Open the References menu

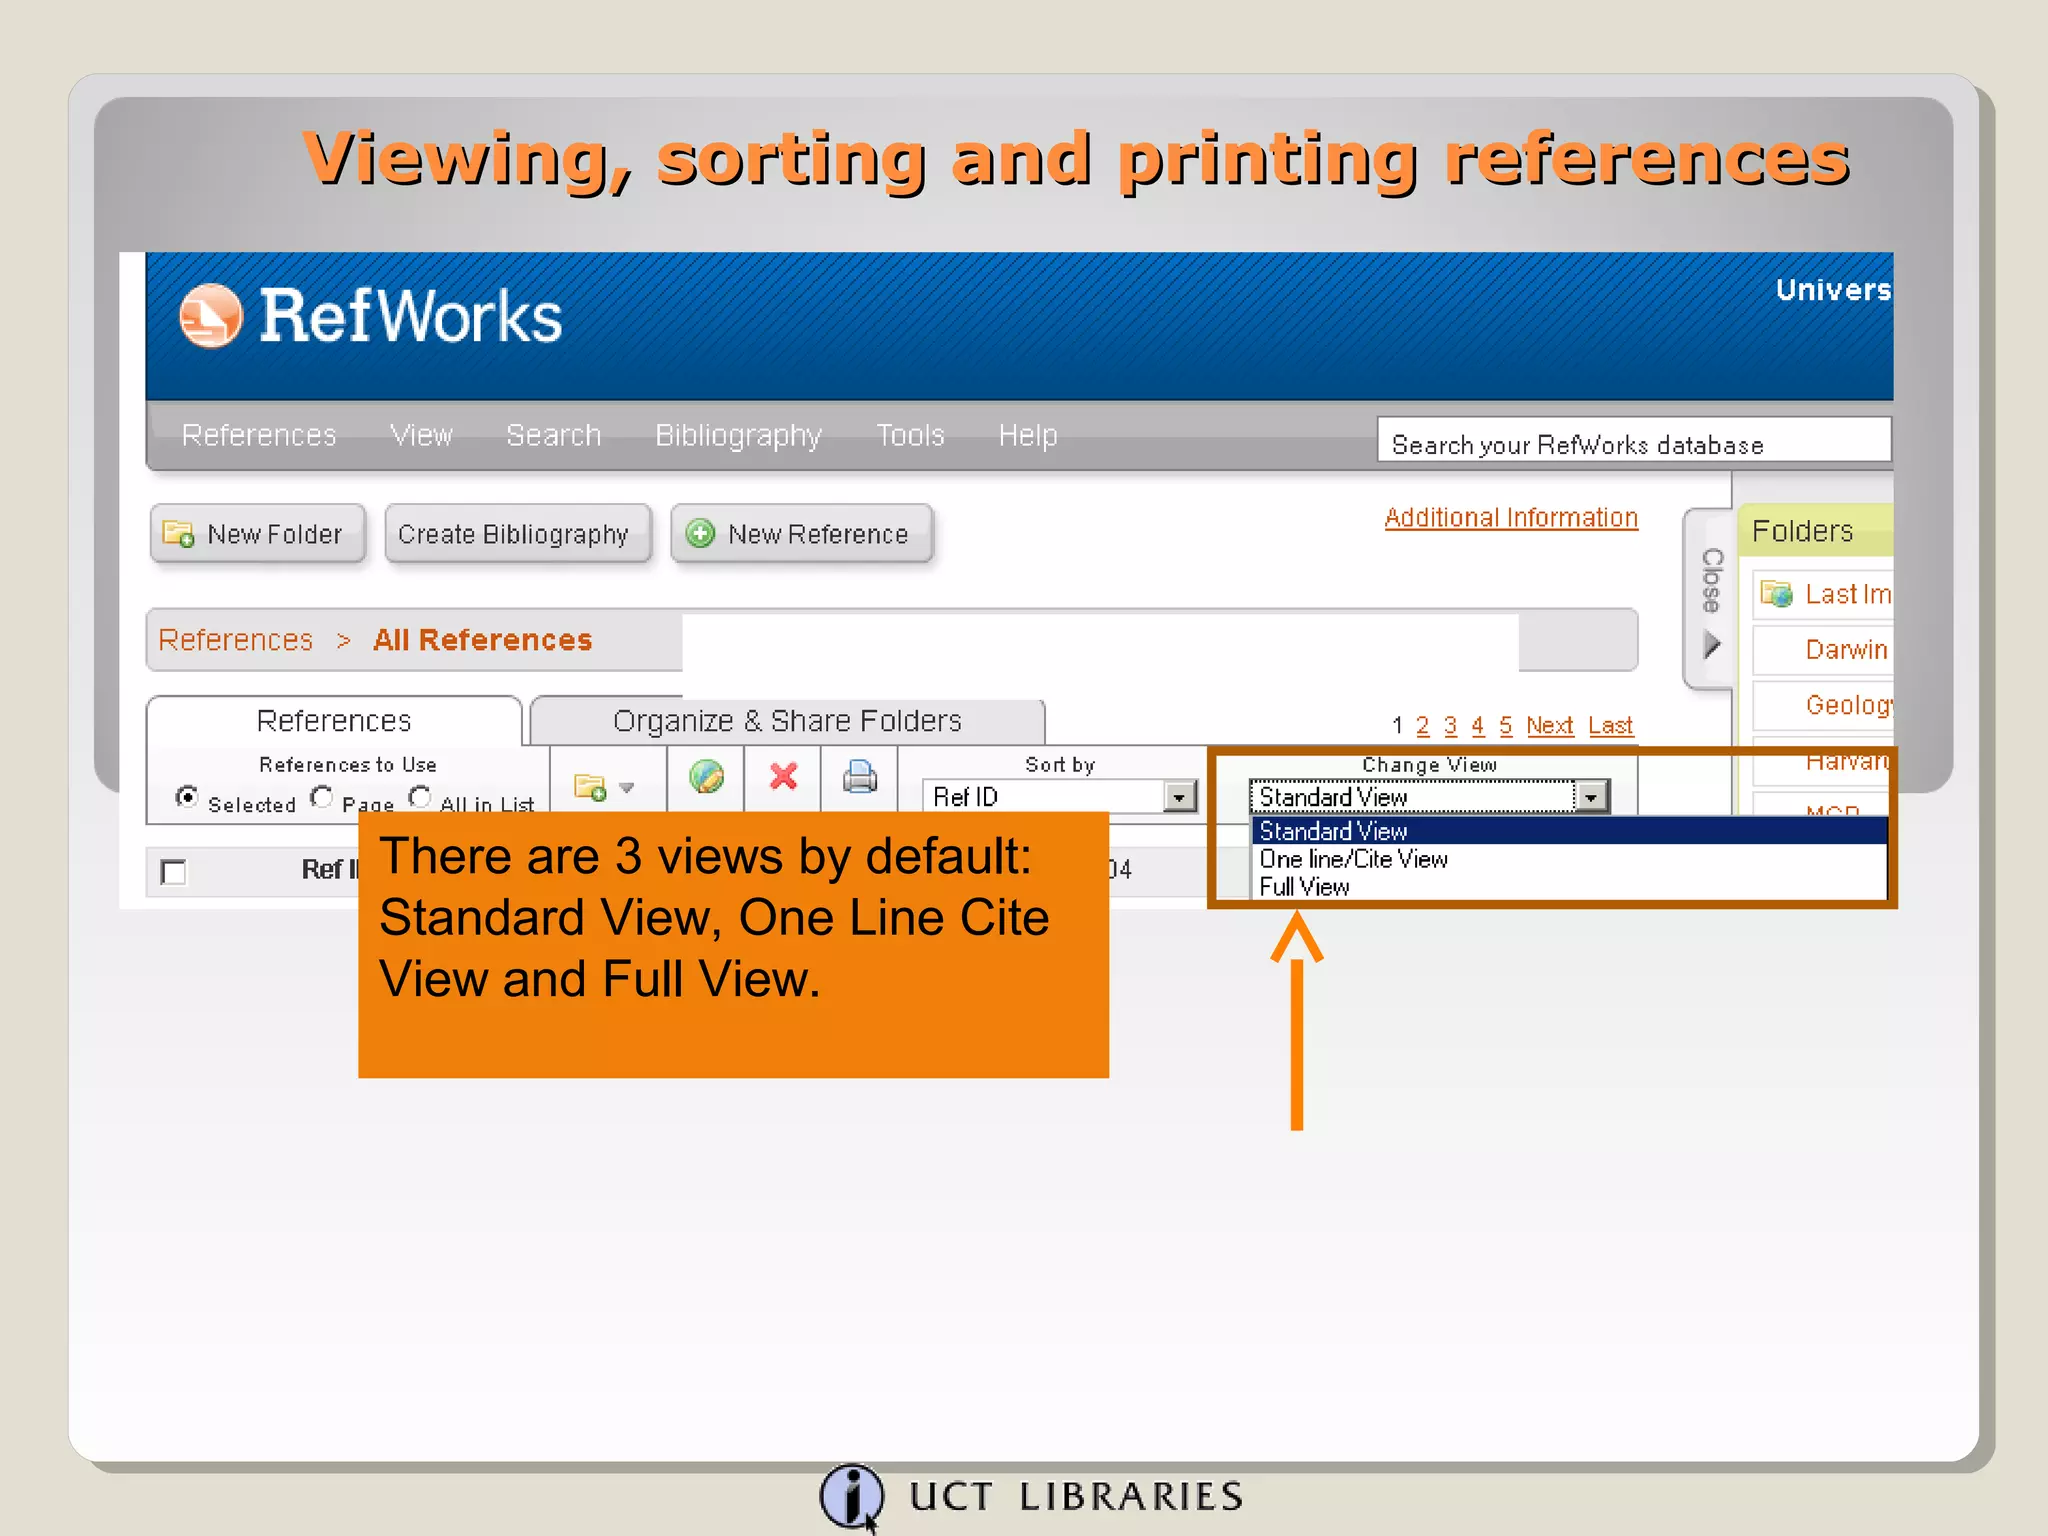click(x=259, y=435)
